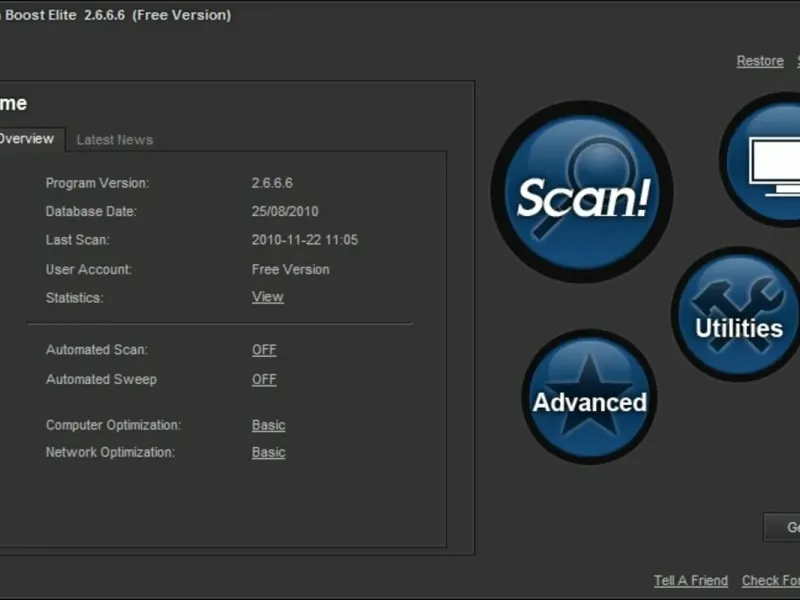Click the Network Optimization label
This screenshot has height=600, width=800.
110,453
